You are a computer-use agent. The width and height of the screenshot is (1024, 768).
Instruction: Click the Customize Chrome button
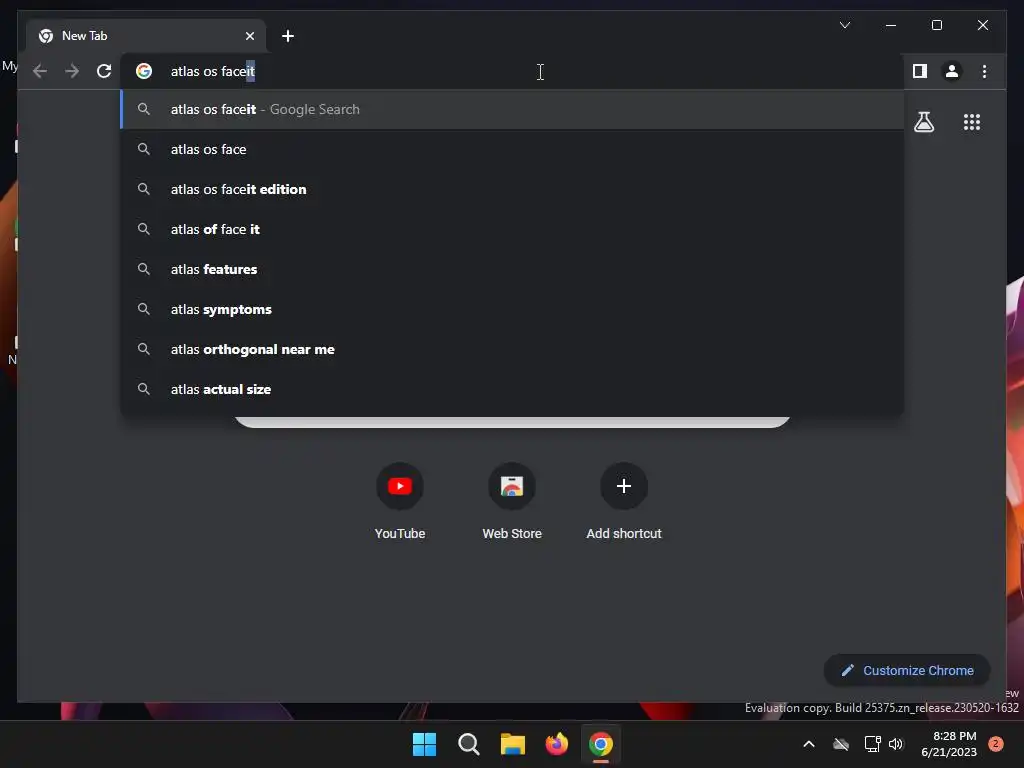click(x=907, y=671)
